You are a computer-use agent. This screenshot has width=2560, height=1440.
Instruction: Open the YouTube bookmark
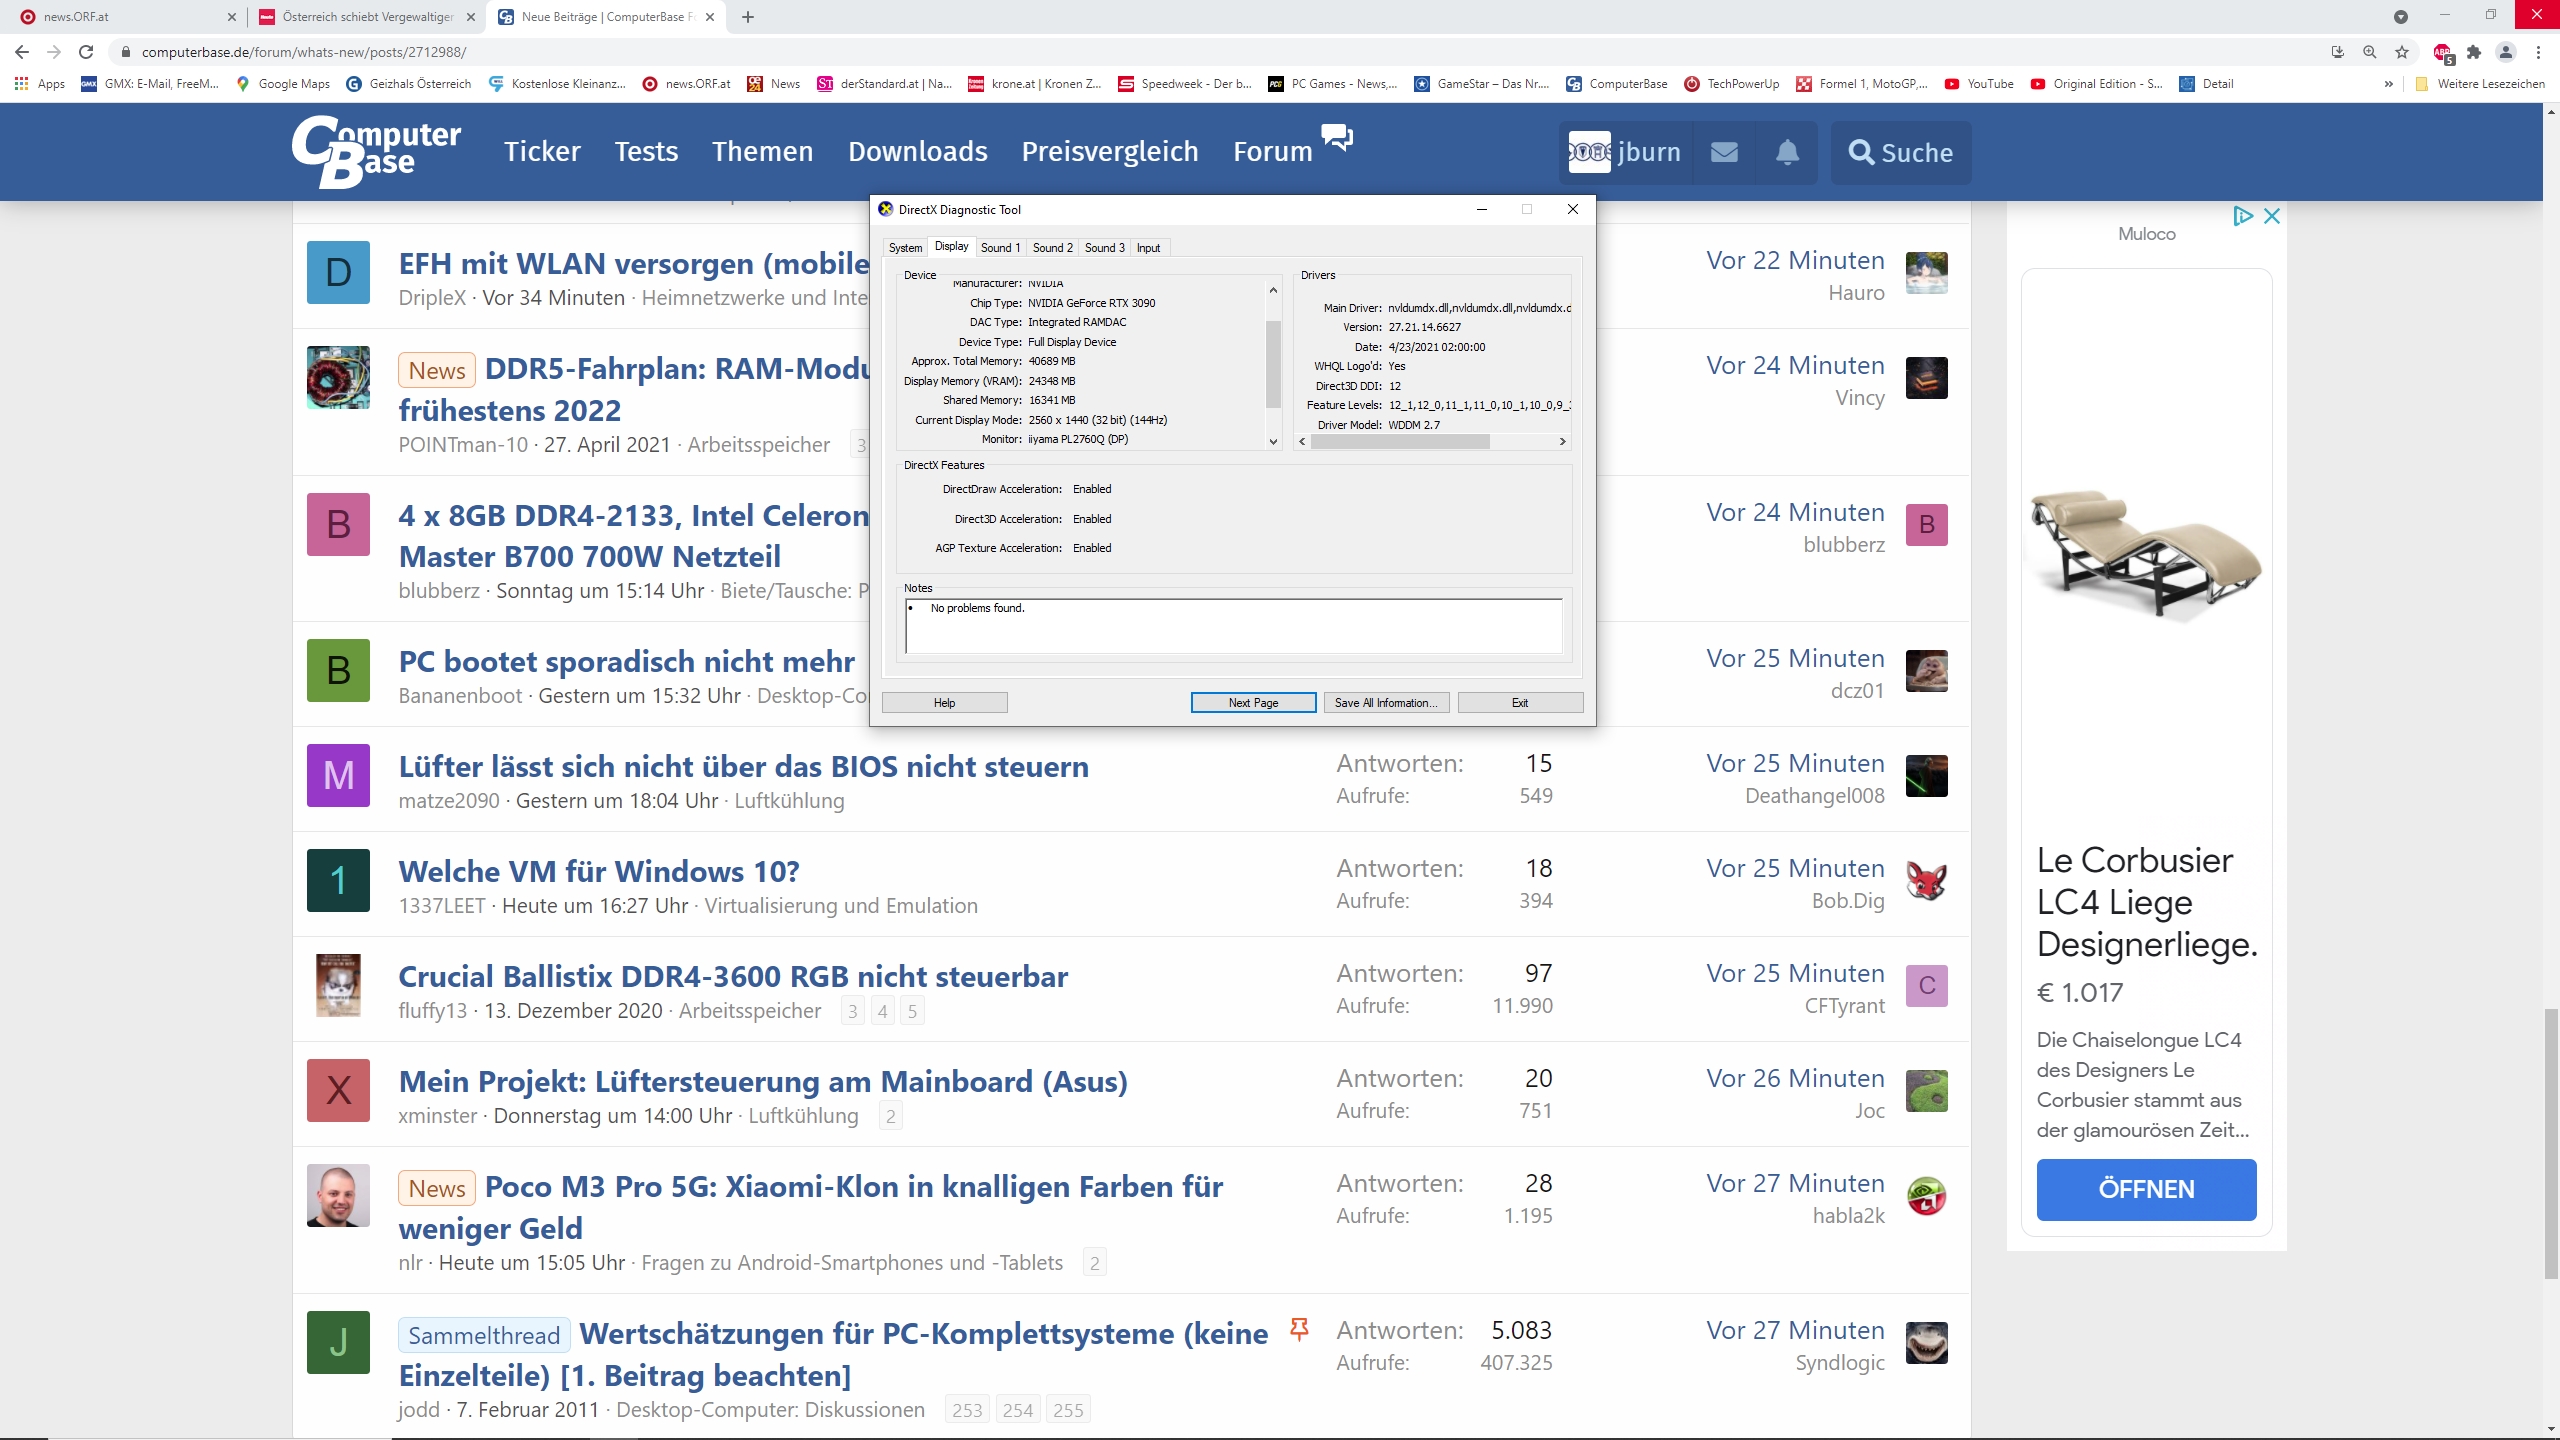[x=1979, y=84]
